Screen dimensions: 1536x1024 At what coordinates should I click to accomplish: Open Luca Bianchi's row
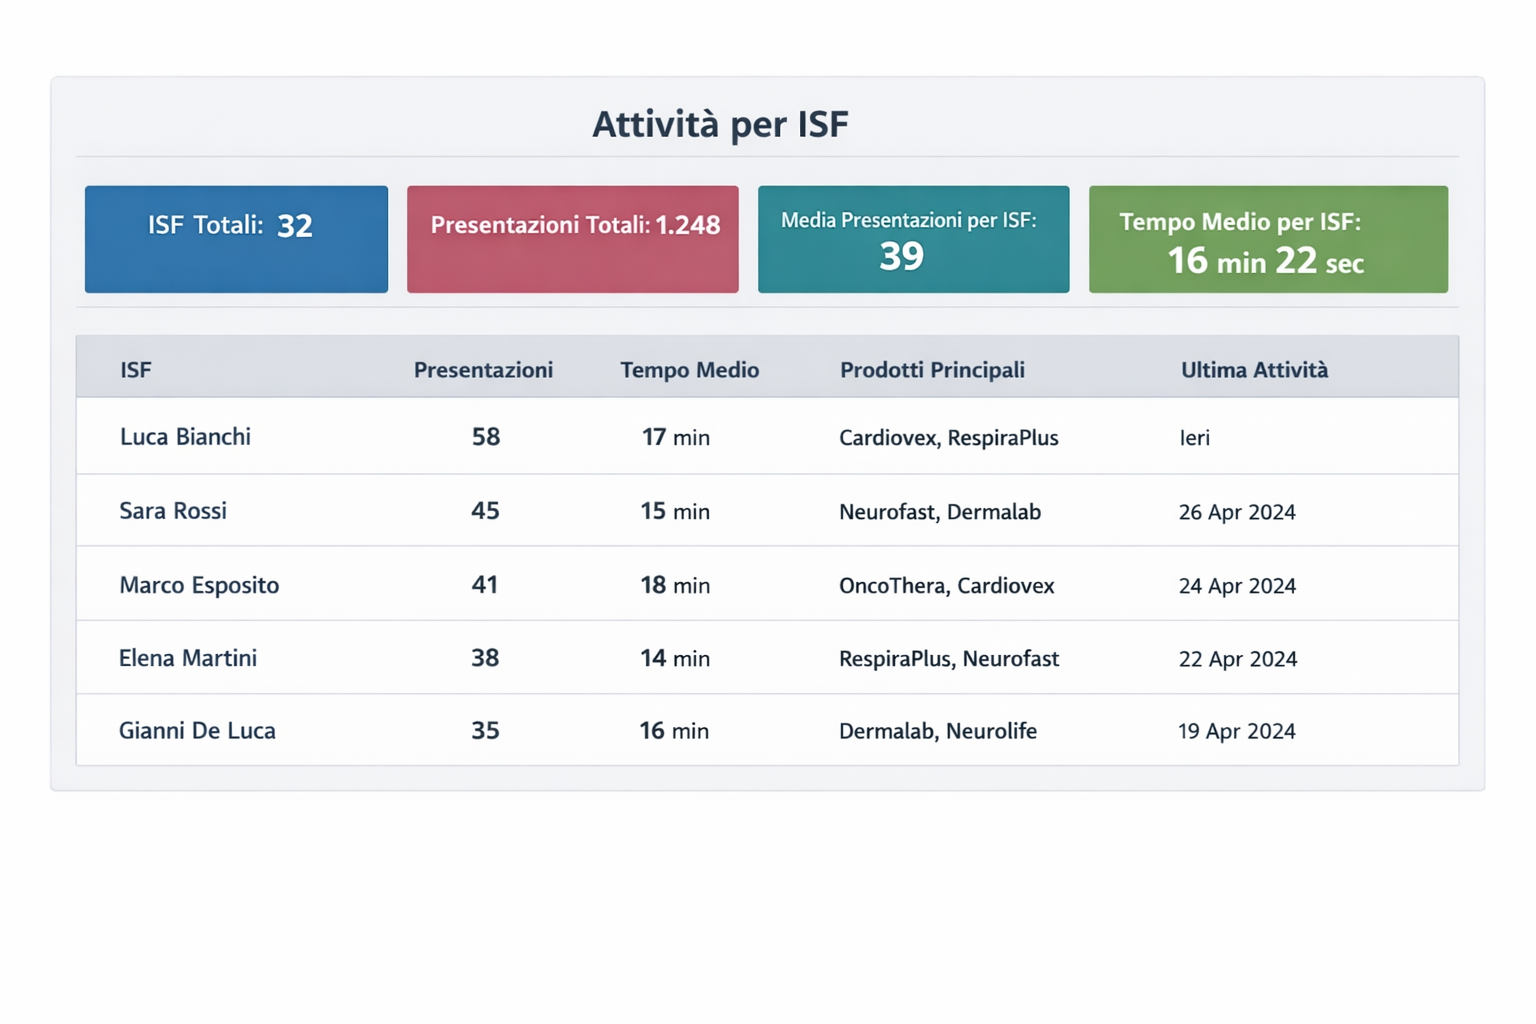tap(185, 437)
